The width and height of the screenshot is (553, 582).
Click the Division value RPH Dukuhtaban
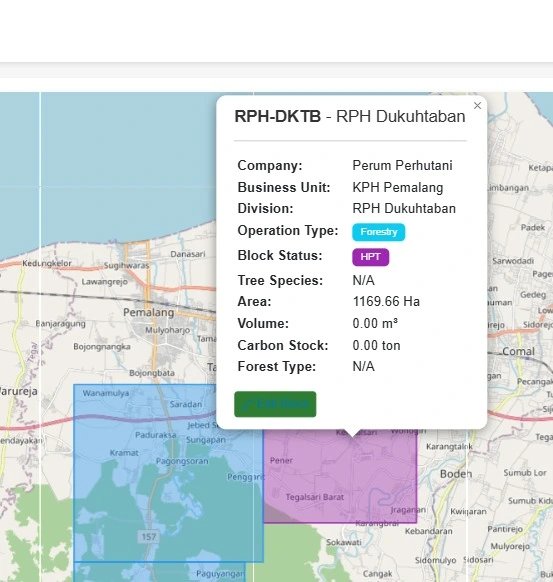404,208
